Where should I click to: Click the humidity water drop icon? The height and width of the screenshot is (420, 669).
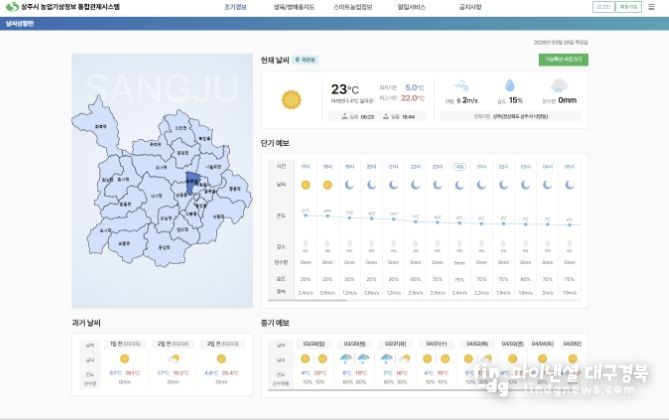point(509,86)
